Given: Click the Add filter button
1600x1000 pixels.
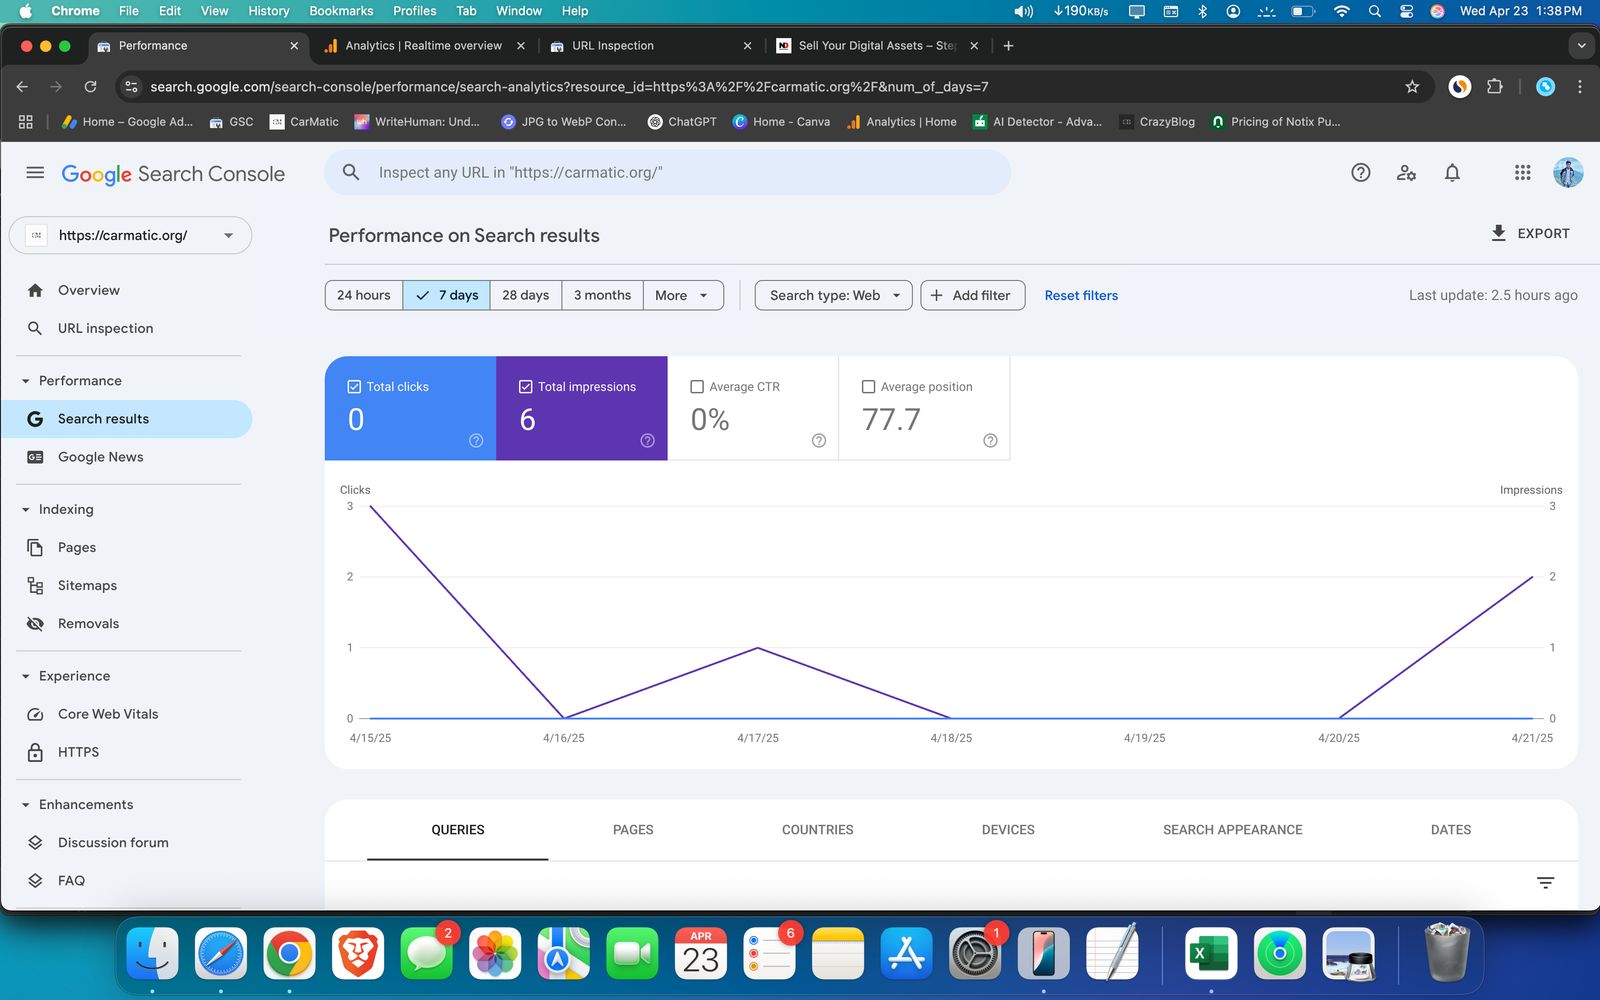Looking at the screenshot, I should click(972, 295).
